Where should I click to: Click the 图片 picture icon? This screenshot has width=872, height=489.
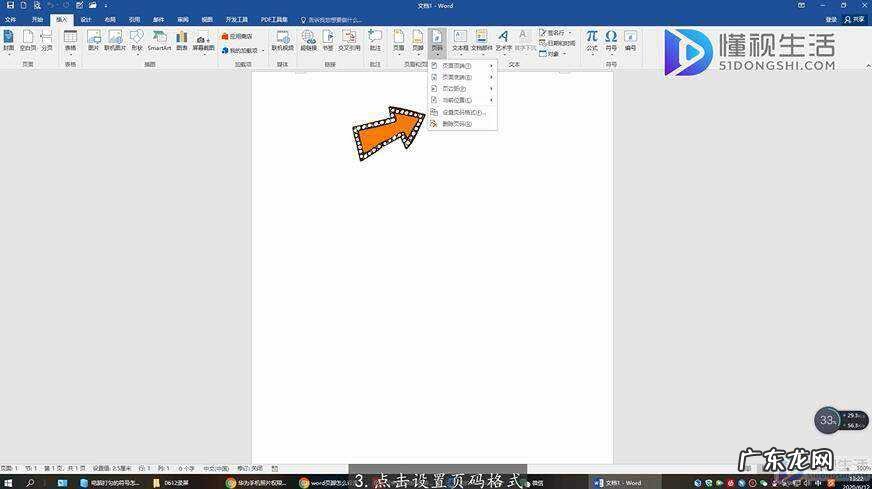pos(93,40)
